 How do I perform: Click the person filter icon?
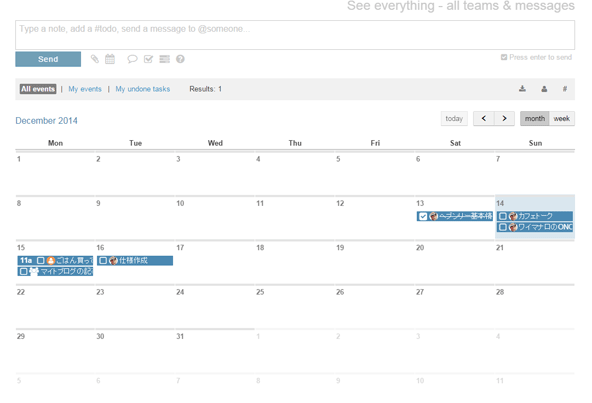(544, 89)
